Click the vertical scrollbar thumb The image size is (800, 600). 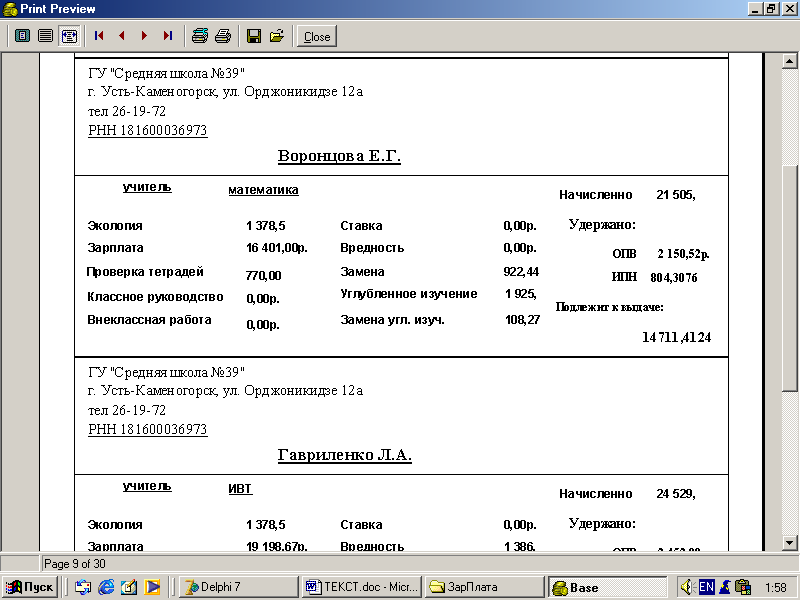click(x=789, y=278)
